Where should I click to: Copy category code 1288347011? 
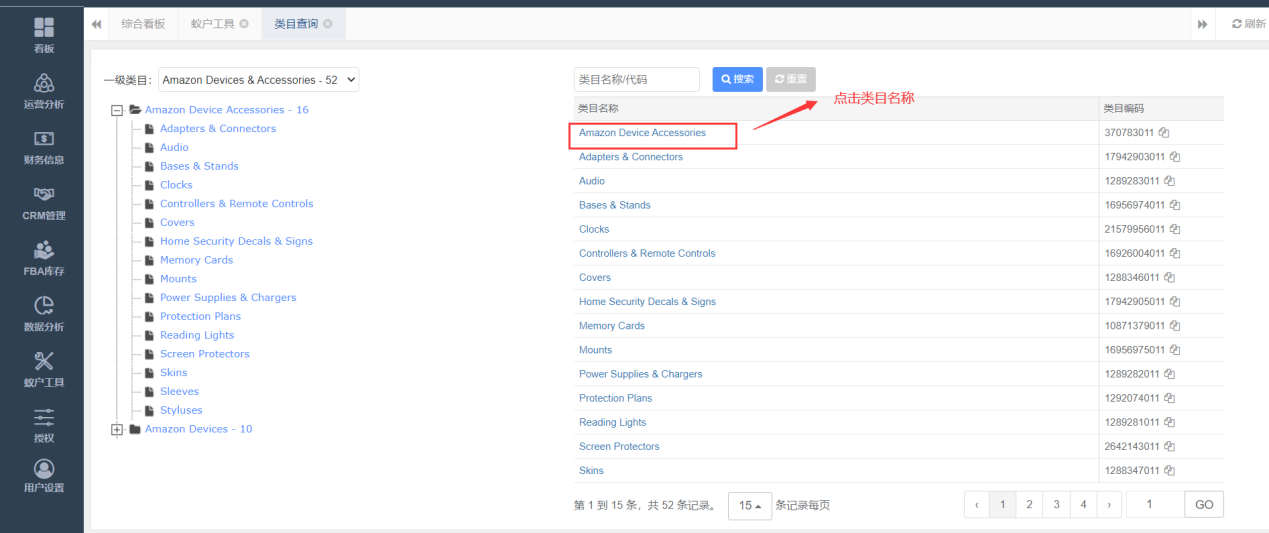pyautogui.click(x=1169, y=470)
